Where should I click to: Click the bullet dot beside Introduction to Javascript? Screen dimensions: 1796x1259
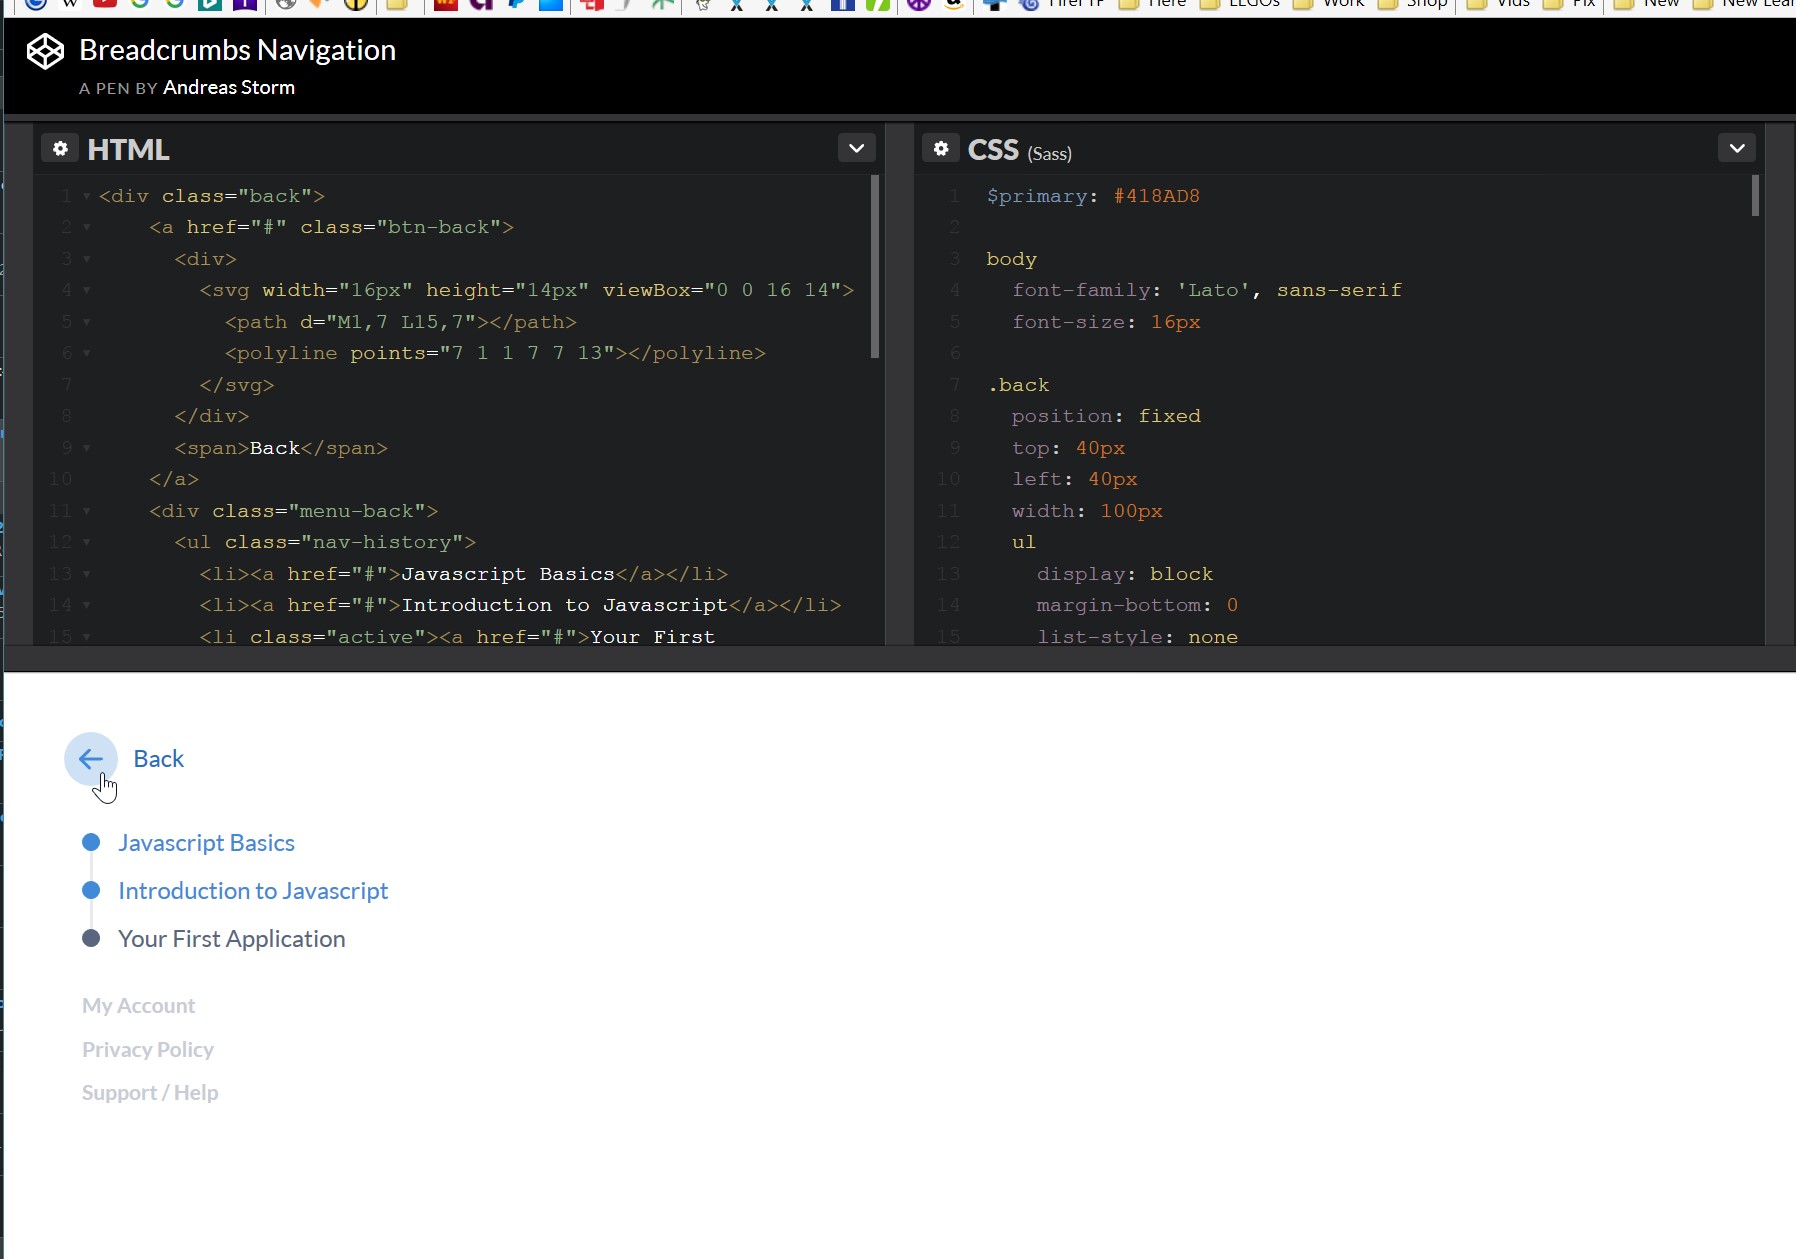tap(91, 891)
